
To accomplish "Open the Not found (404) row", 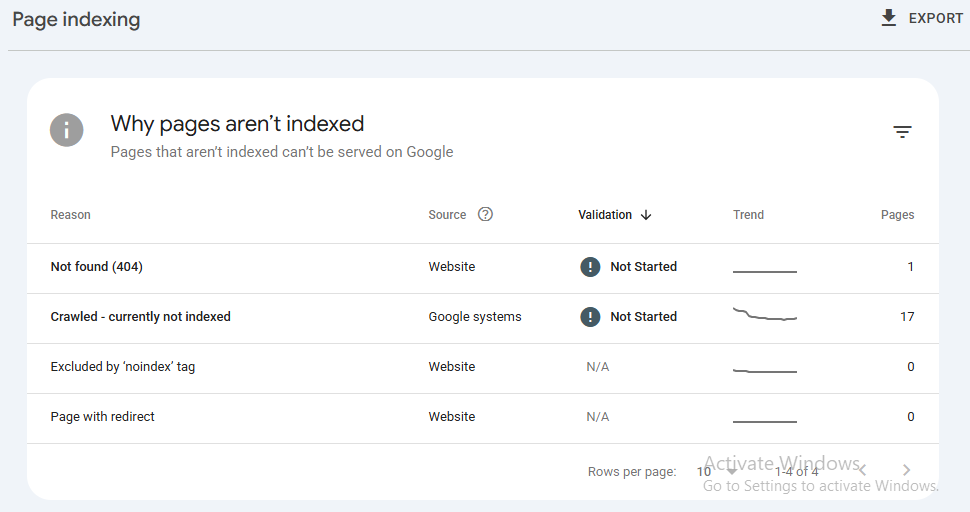I will coord(483,268).
